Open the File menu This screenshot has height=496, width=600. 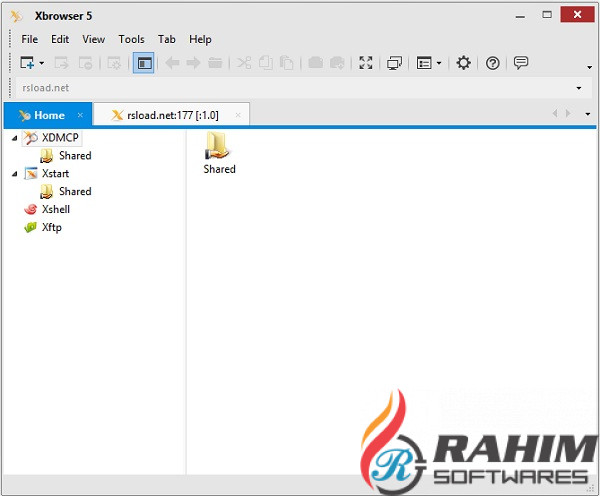tap(29, 39)
